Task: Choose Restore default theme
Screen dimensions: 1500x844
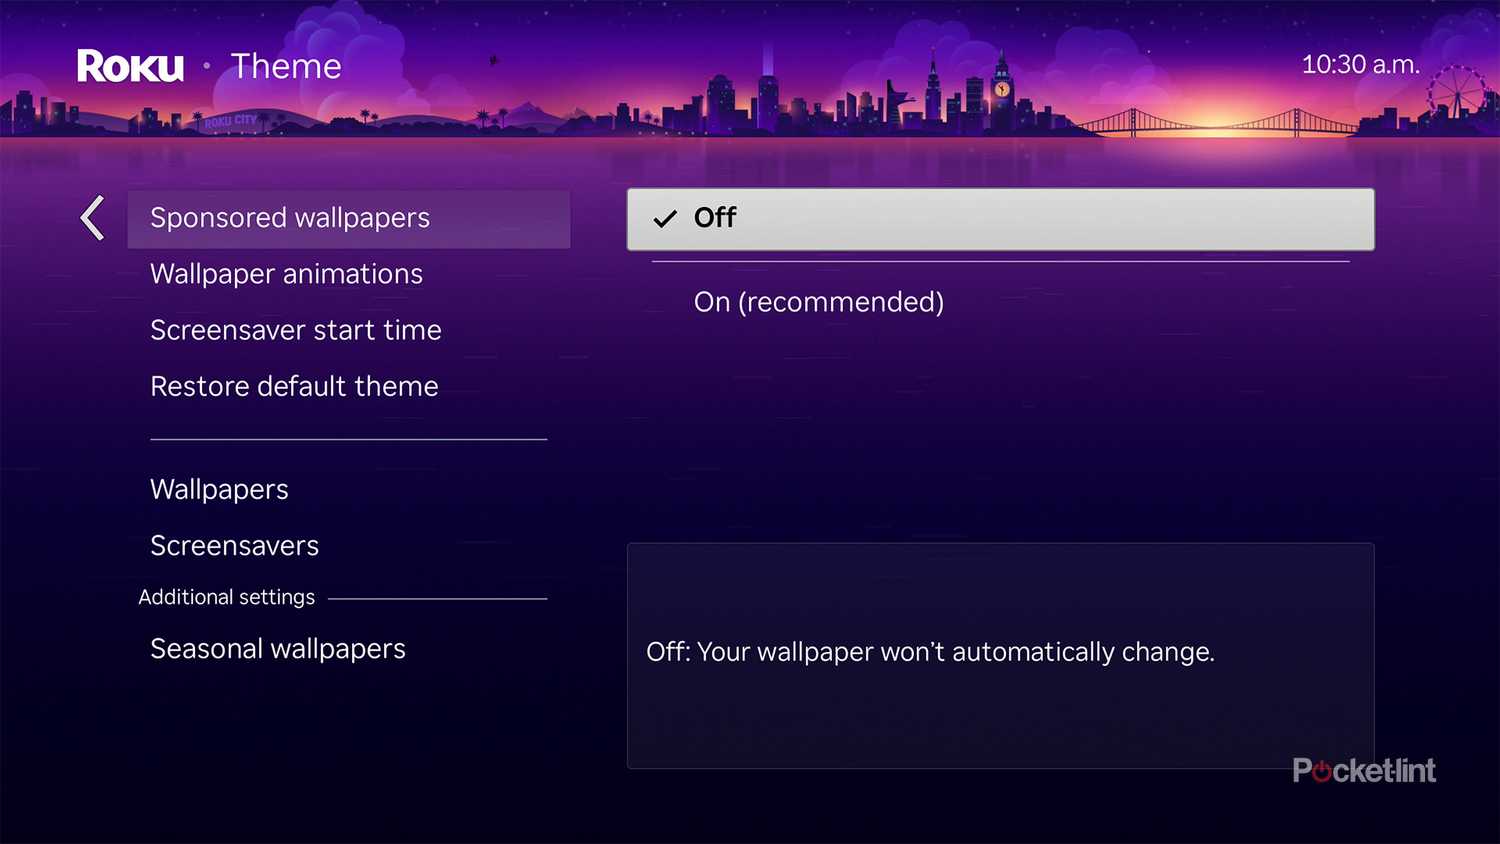Action: (x=294, y=386)
